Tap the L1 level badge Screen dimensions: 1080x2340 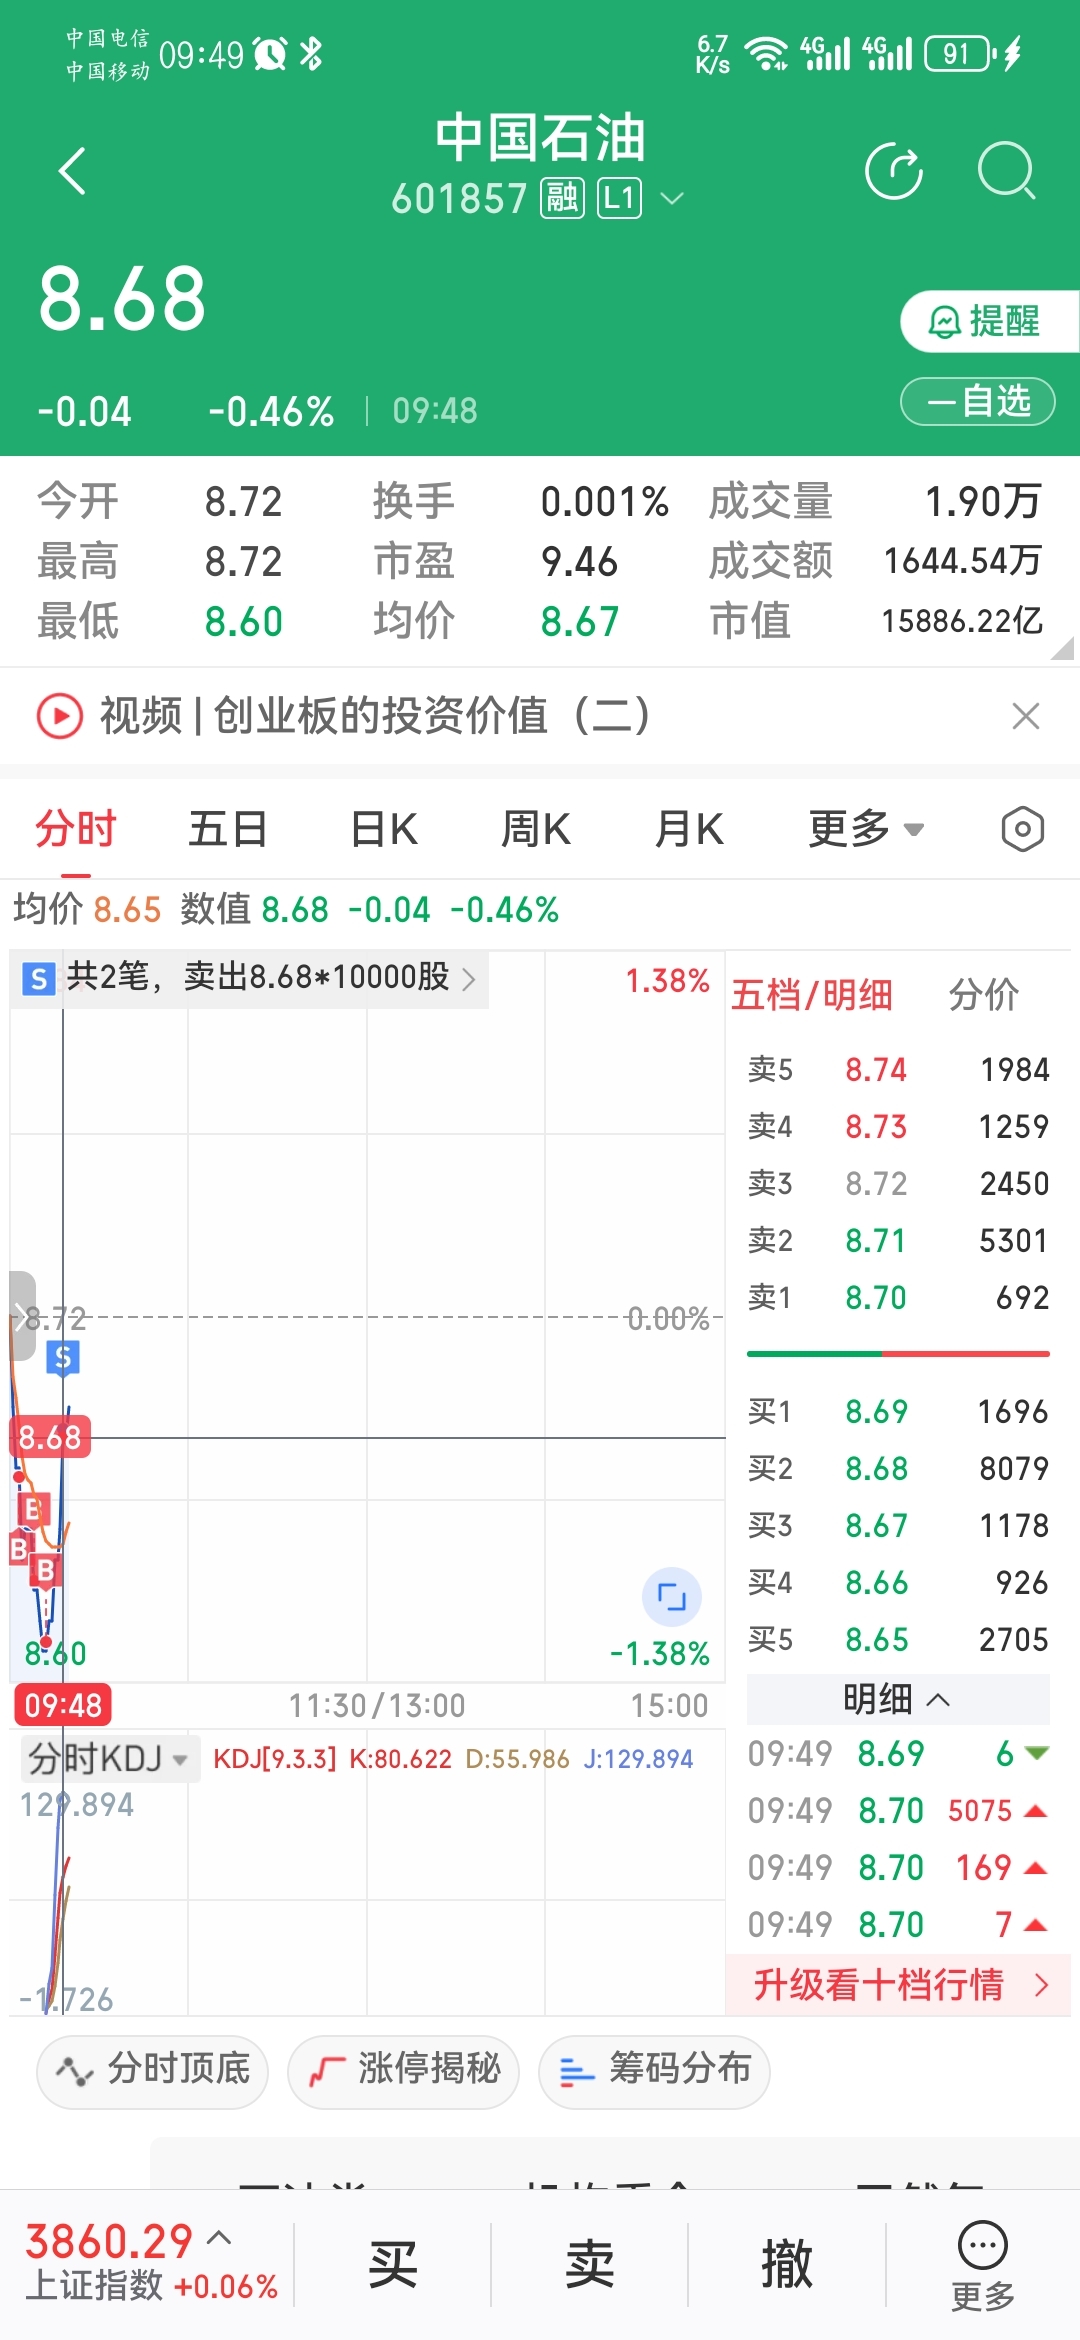point(620,198)
